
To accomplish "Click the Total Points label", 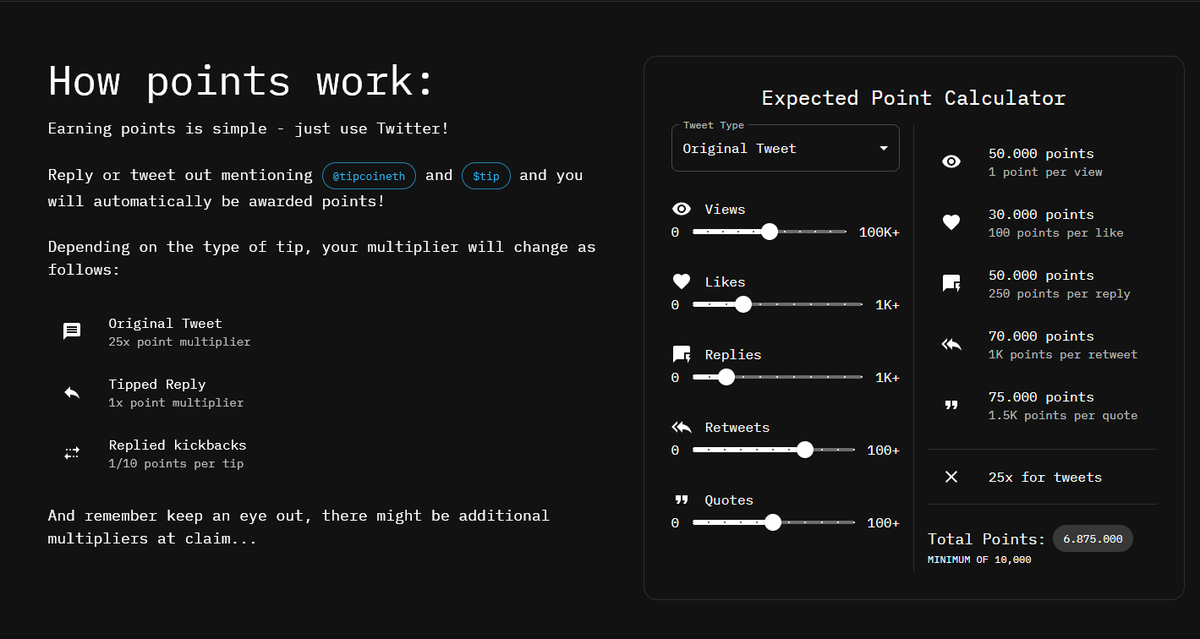I will 987,539.
